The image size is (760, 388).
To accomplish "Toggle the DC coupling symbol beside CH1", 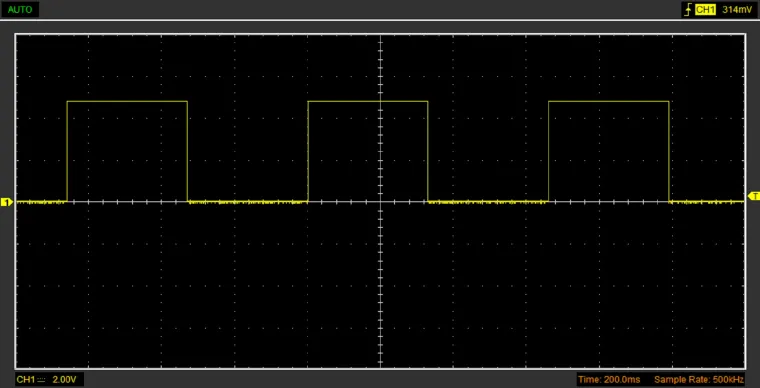I will pyautogui.click(x=40, y=379).
